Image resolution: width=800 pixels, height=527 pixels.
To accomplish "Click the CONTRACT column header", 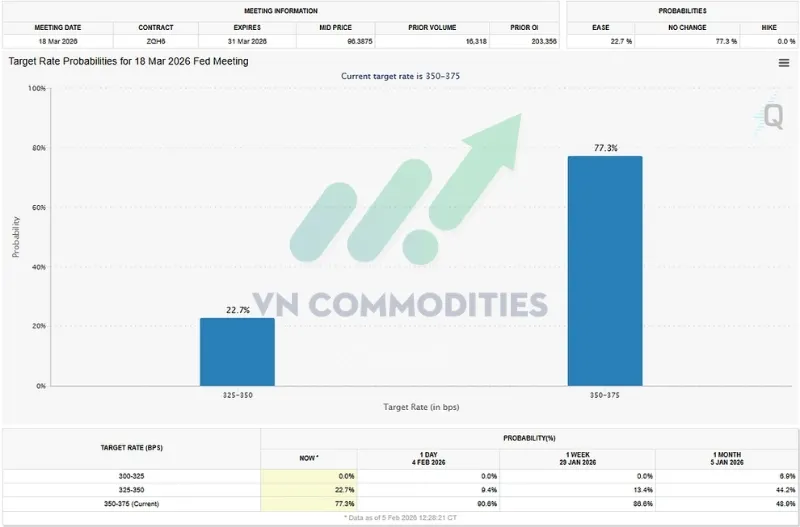I will click(x=157, y=27).
